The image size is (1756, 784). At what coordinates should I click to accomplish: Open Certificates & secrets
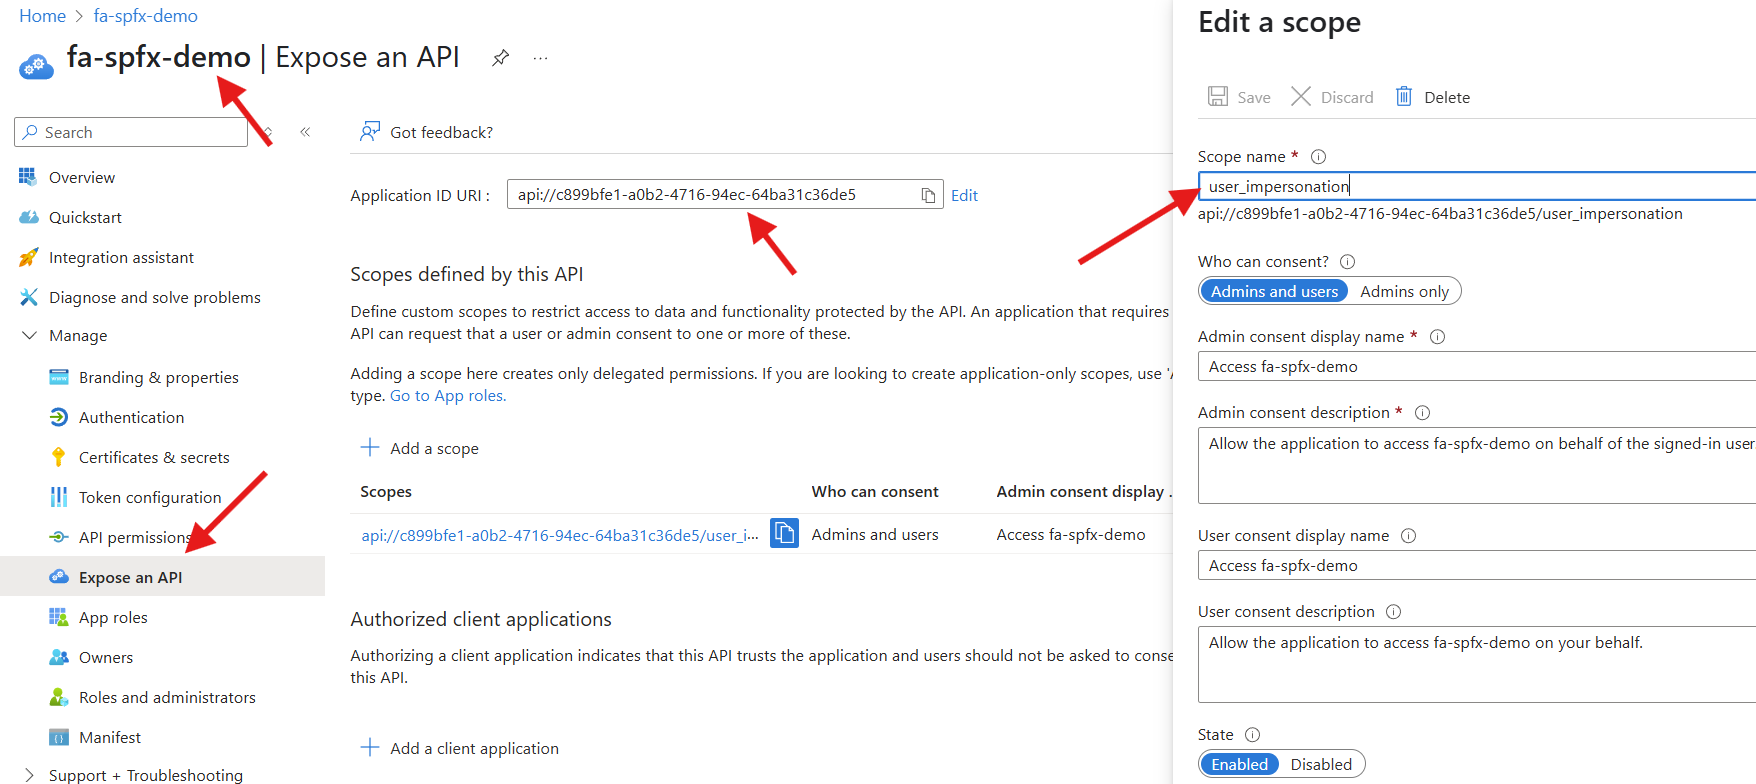(x=154, y=457)
